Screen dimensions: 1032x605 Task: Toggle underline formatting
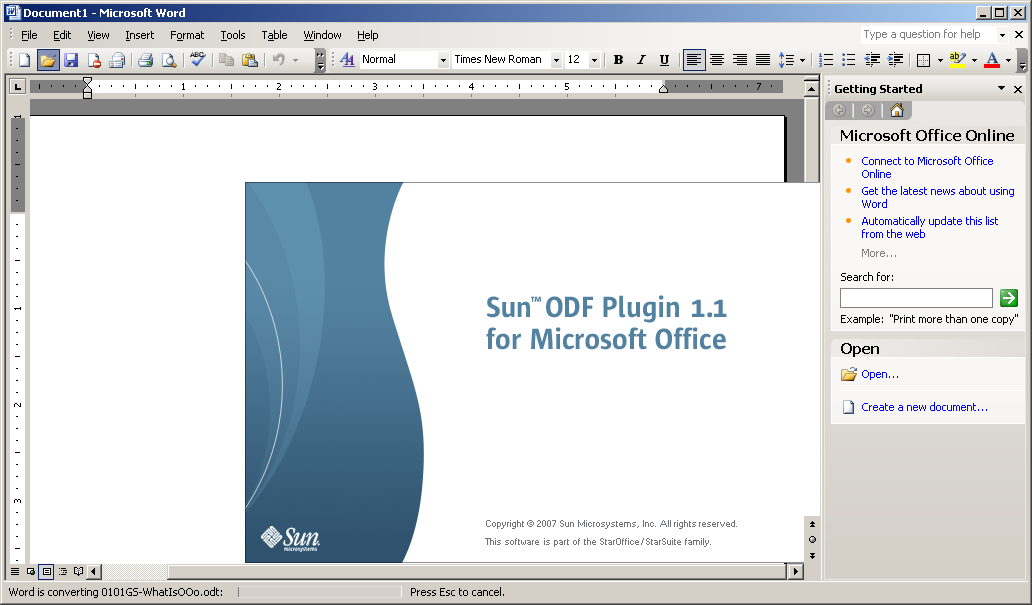click(x=664, y=60)
